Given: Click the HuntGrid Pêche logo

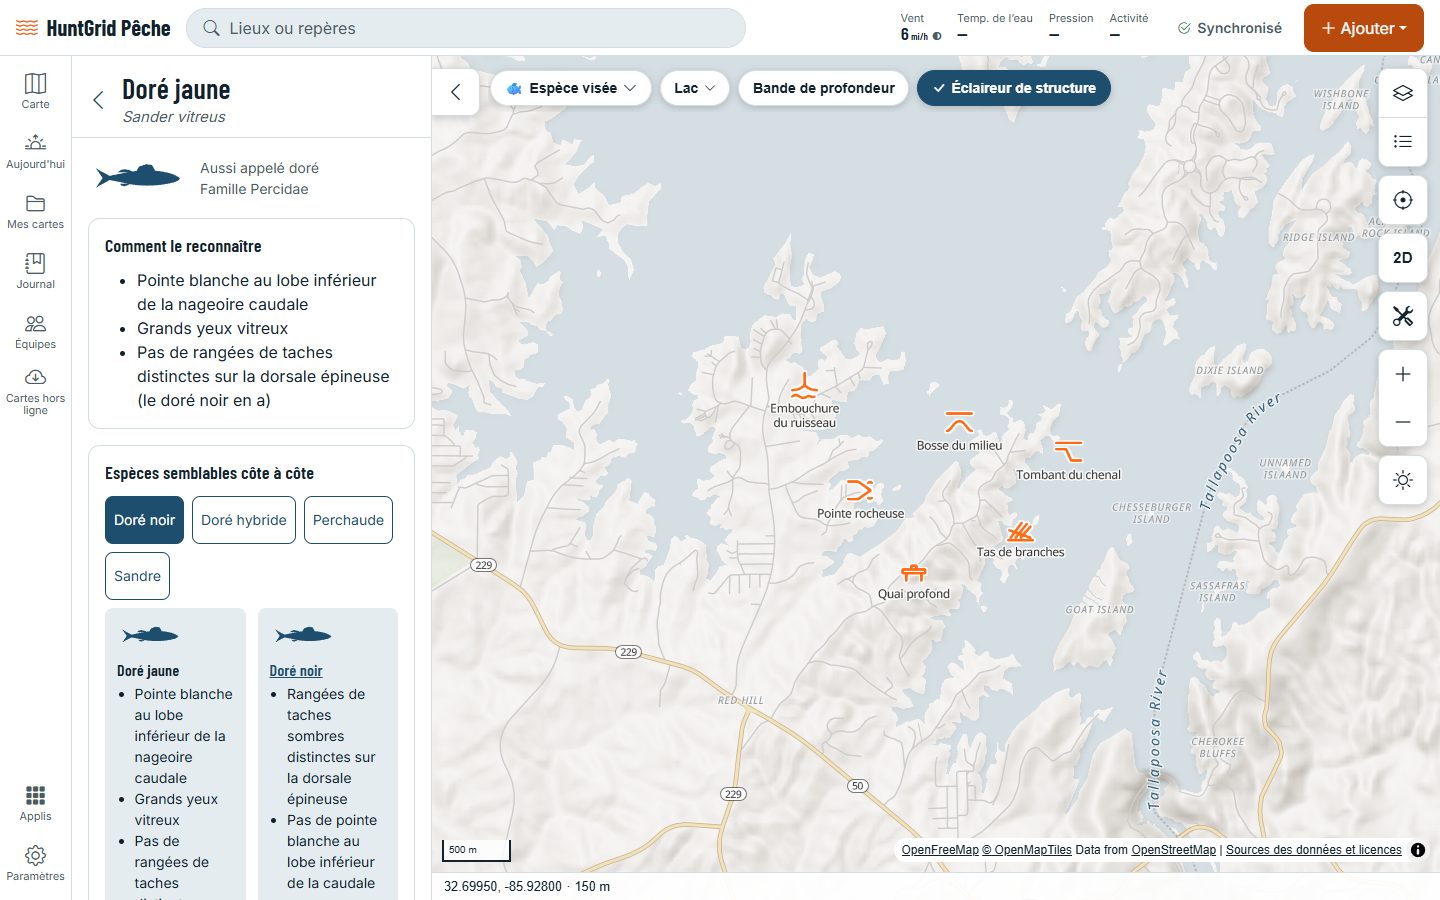Looking at the screenshot, I should (93, 28).
